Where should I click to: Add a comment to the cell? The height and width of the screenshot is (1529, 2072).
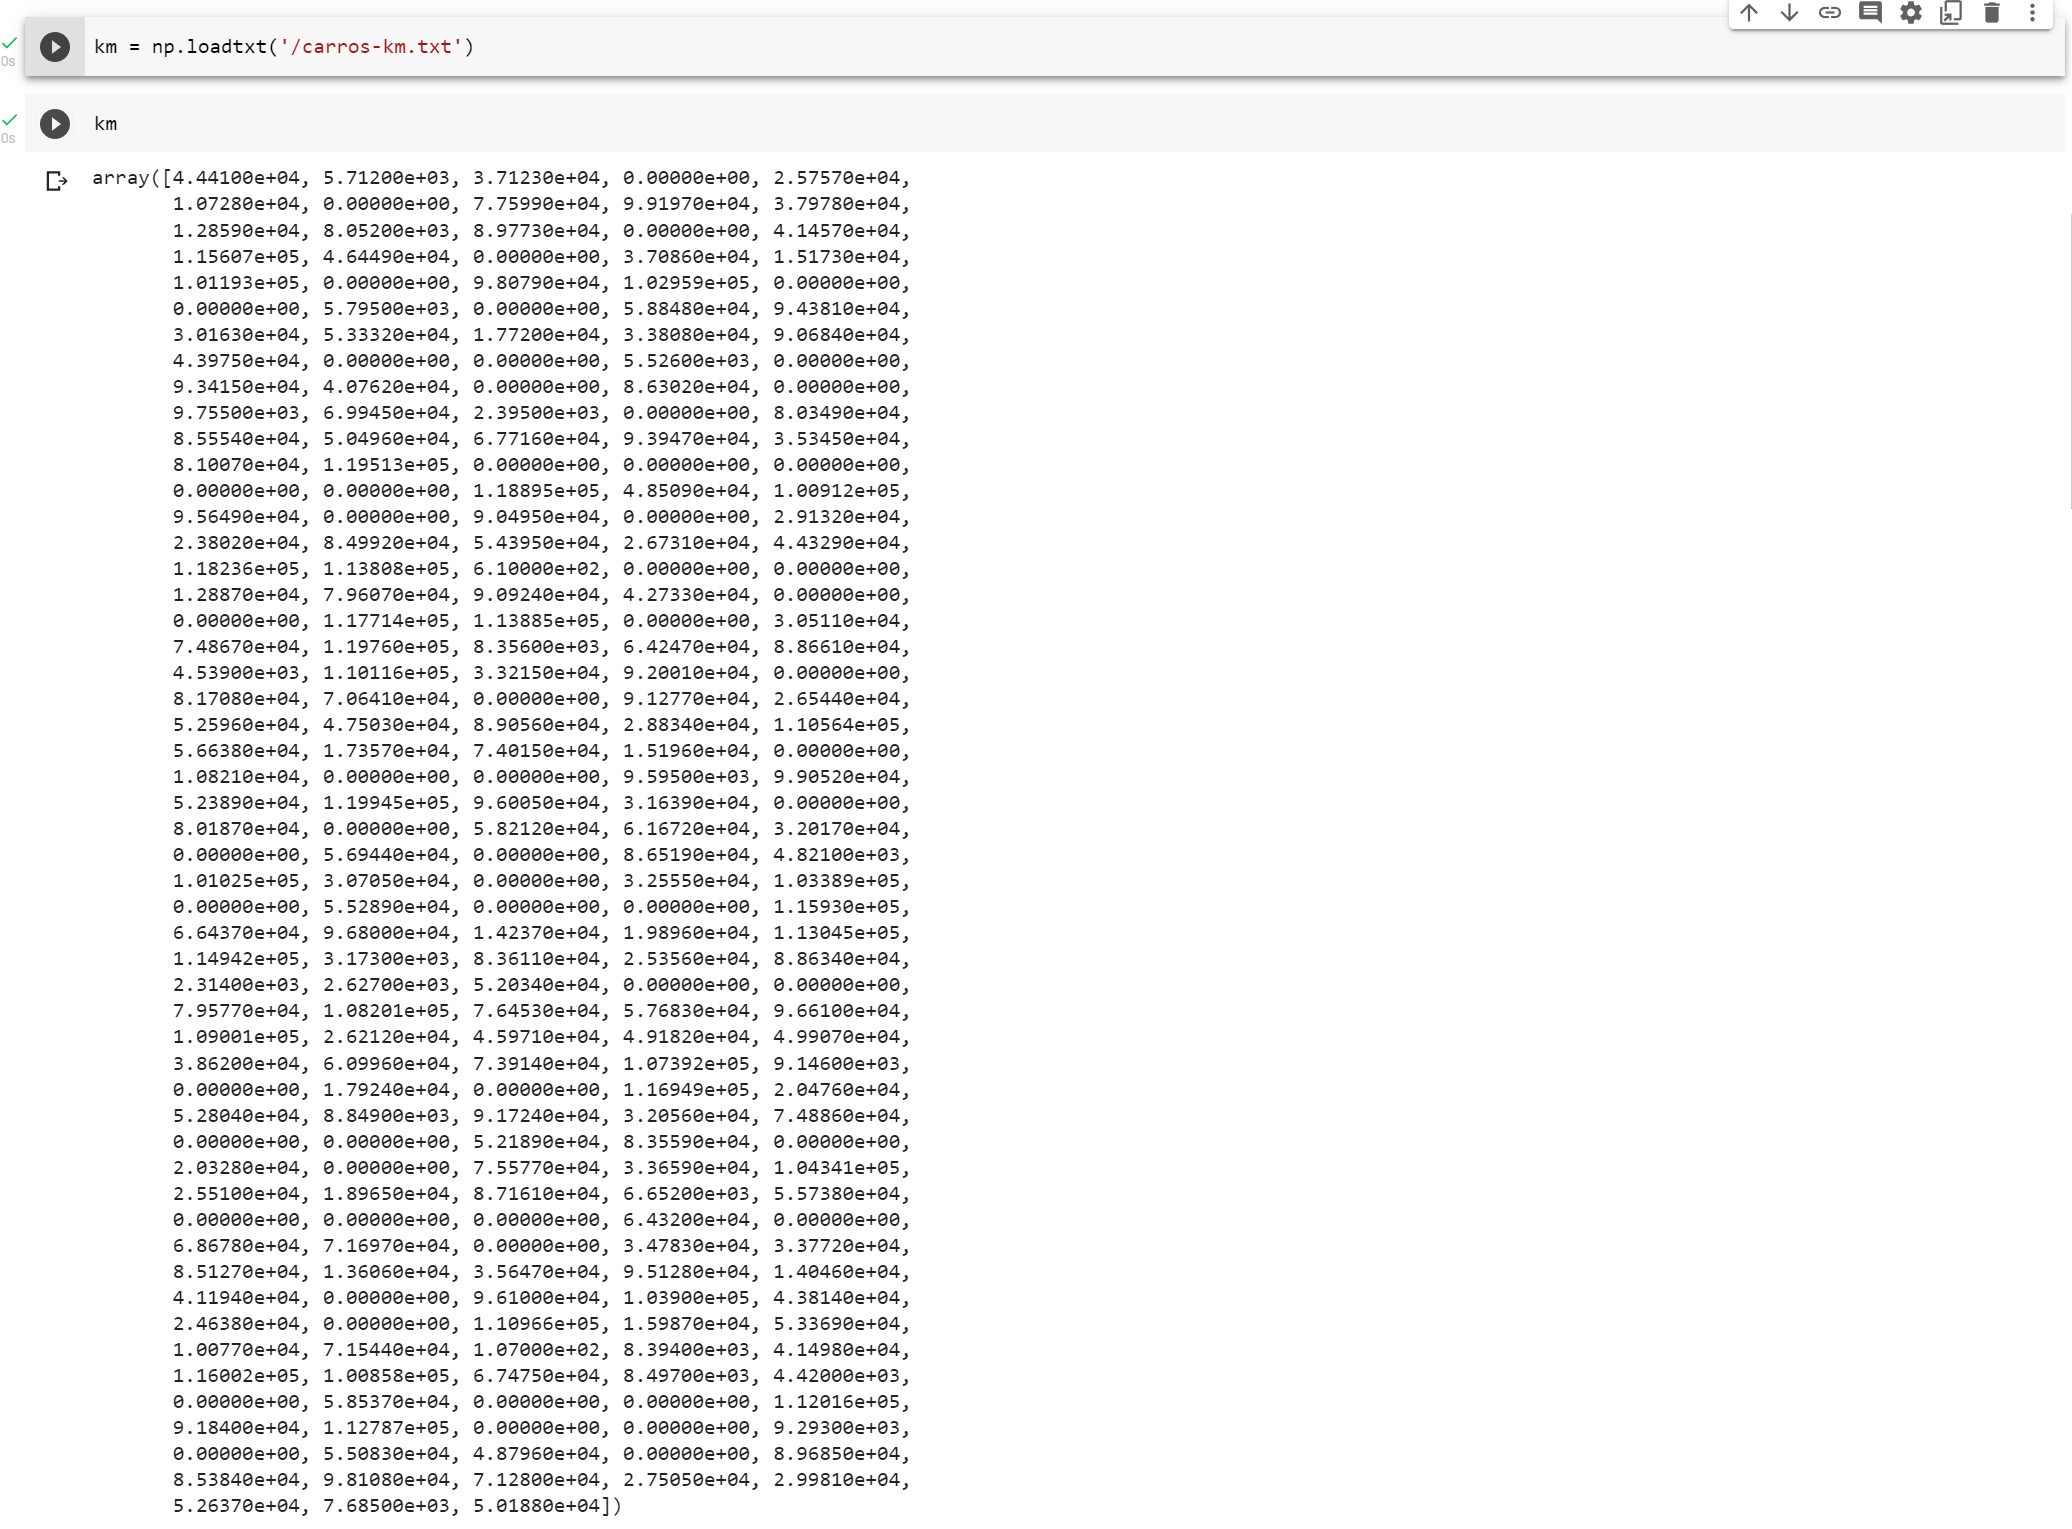click(x=1870, y=13)
